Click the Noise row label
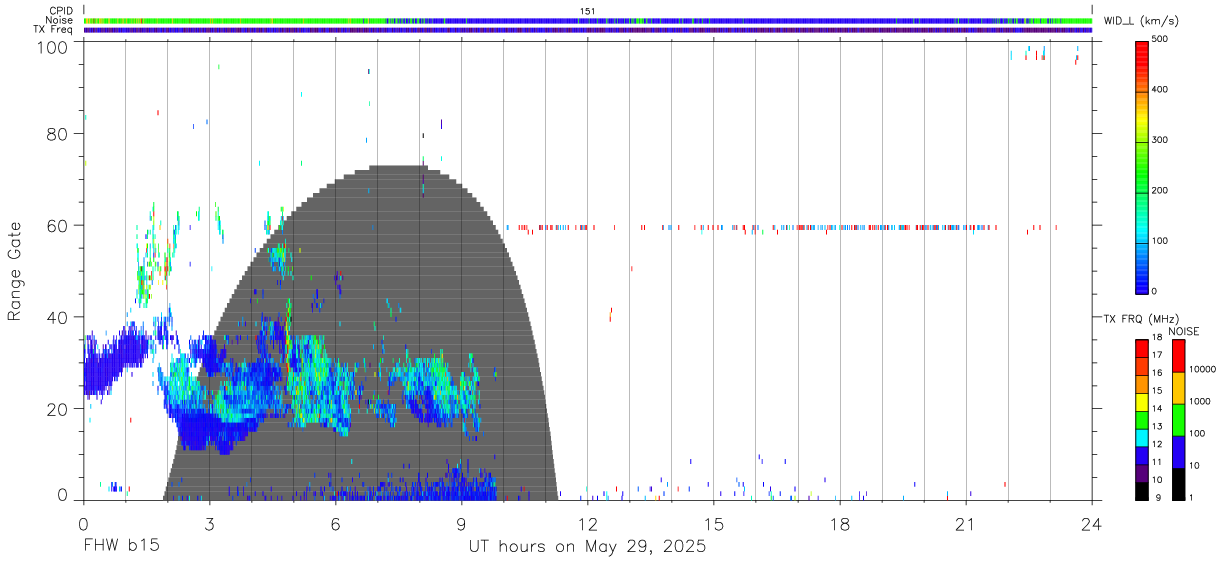Screen dimensions: 1228x567 [x=60, y=20]
